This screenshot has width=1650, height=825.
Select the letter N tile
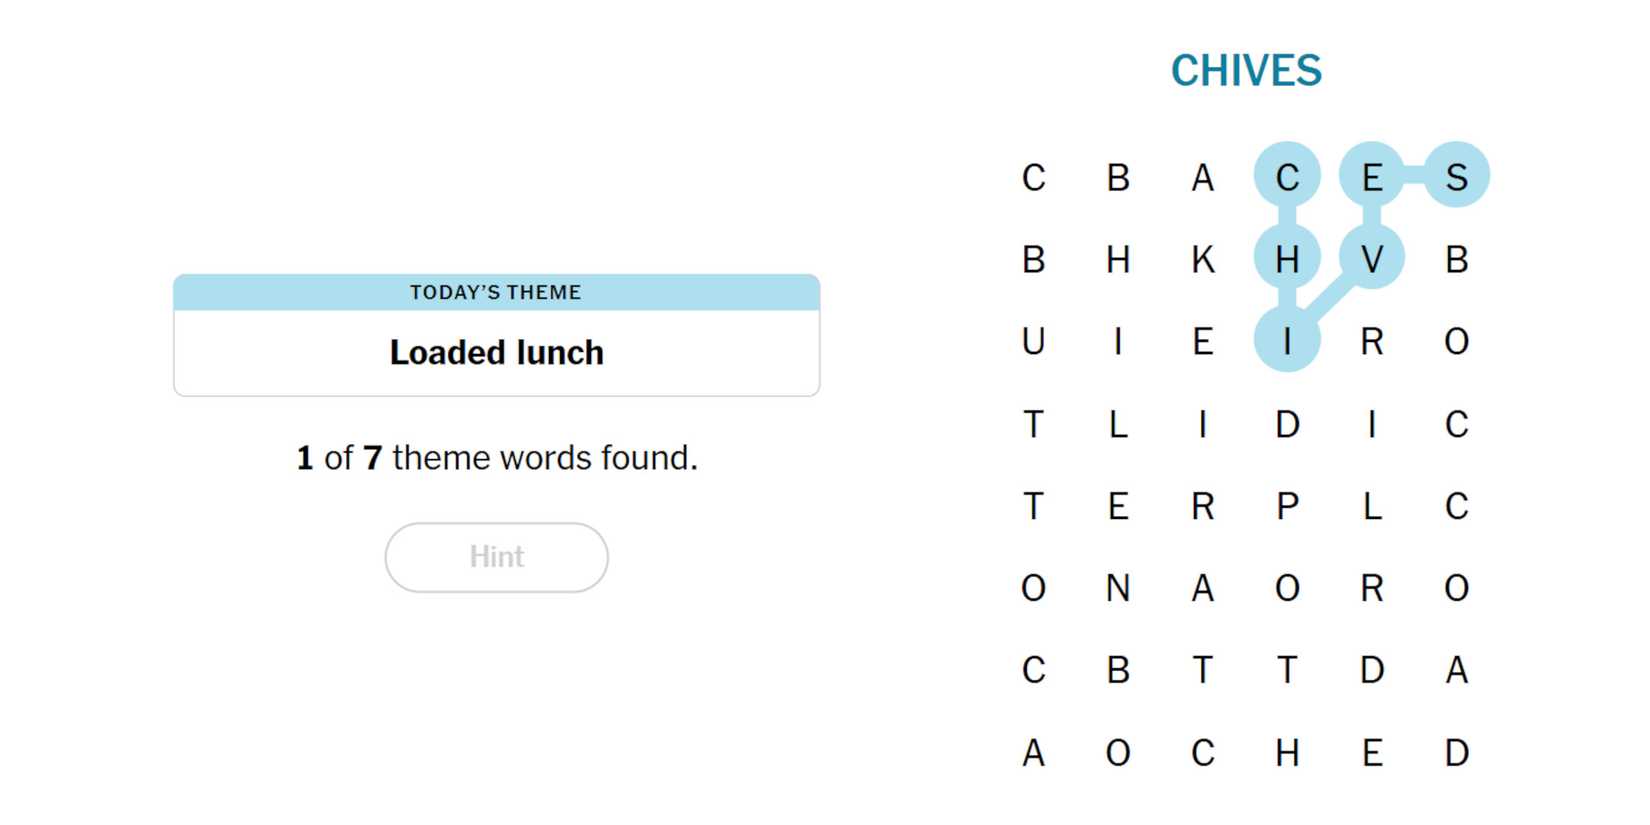[1118, 589]
